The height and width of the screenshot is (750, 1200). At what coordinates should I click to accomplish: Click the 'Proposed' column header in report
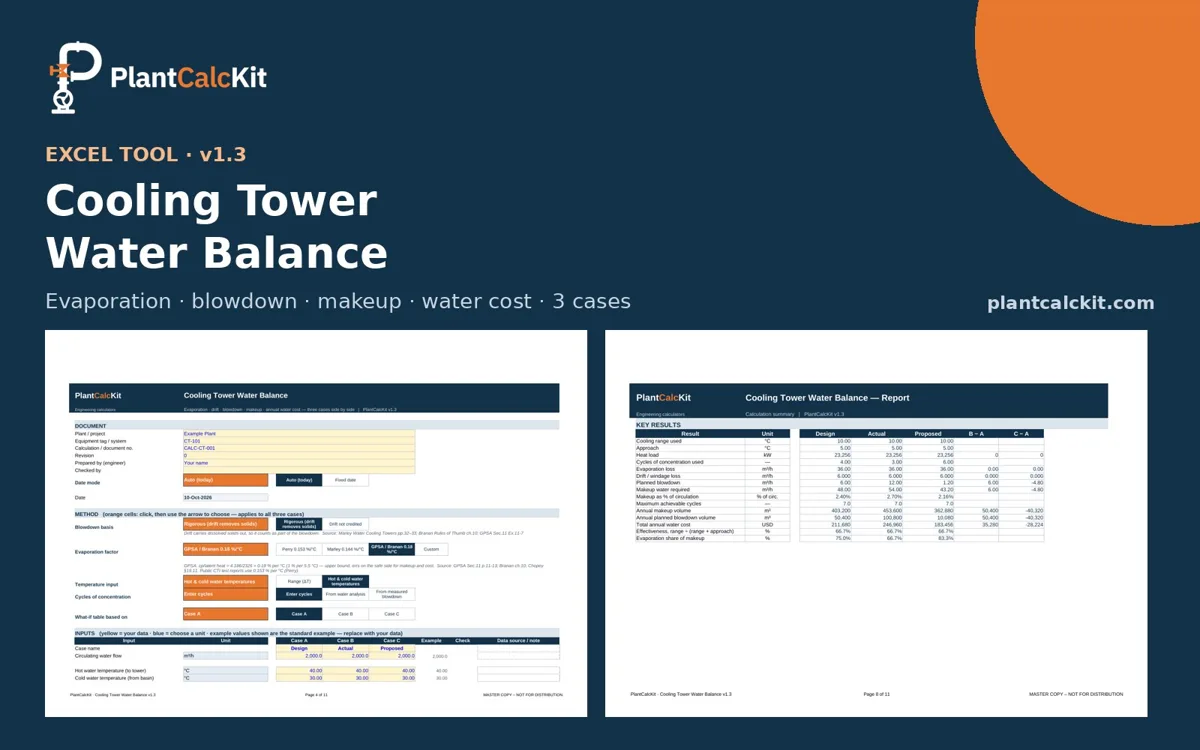point(928,434)
